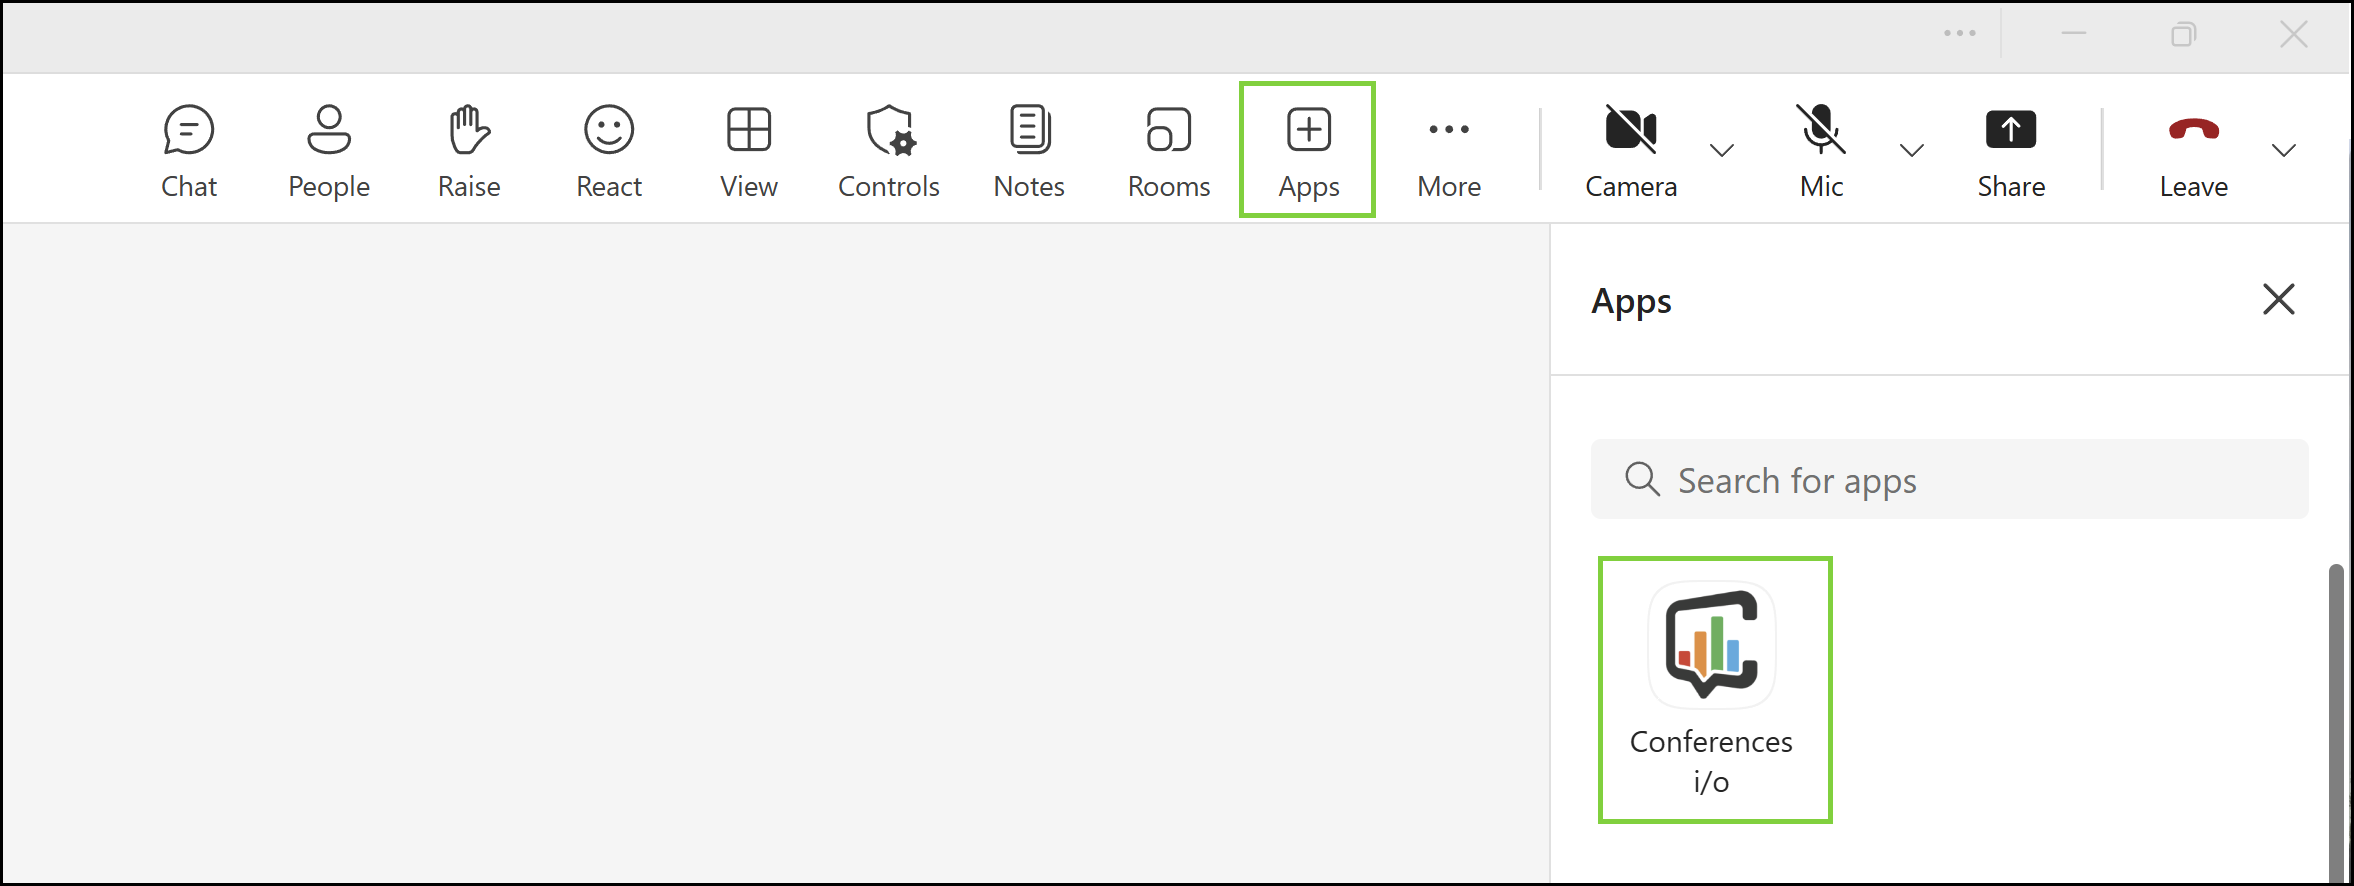
Task: Turn on the Camera
Action: pos(1631,151)
